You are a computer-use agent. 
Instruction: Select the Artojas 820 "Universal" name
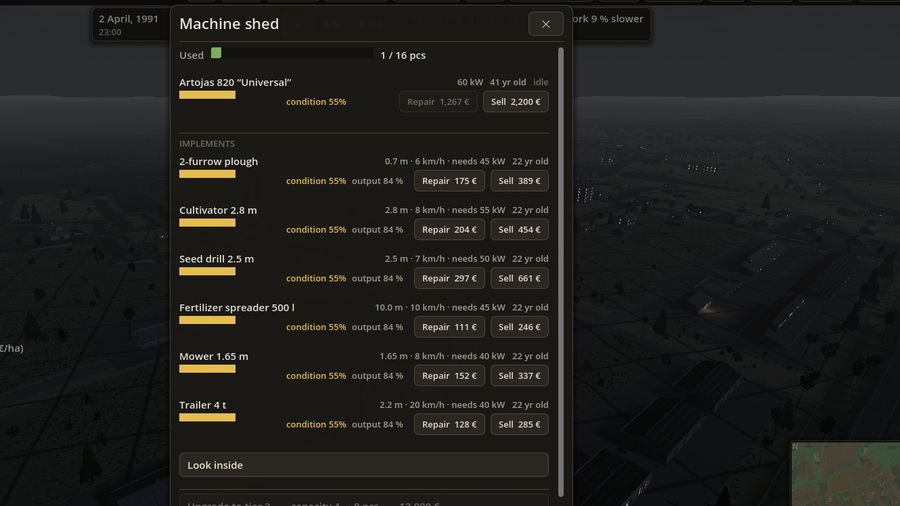[235, 82]
